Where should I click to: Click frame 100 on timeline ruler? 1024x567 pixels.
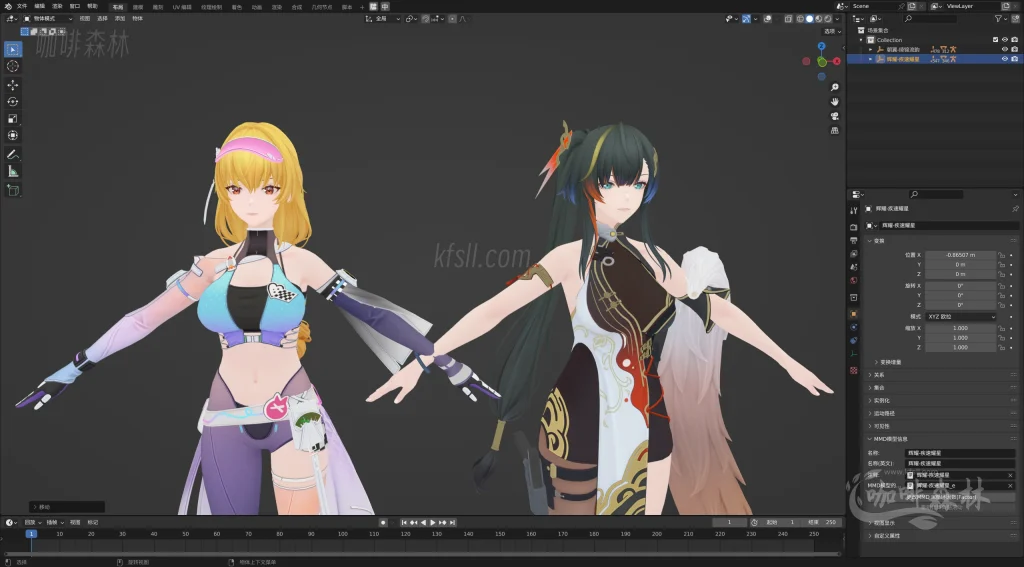342,534
